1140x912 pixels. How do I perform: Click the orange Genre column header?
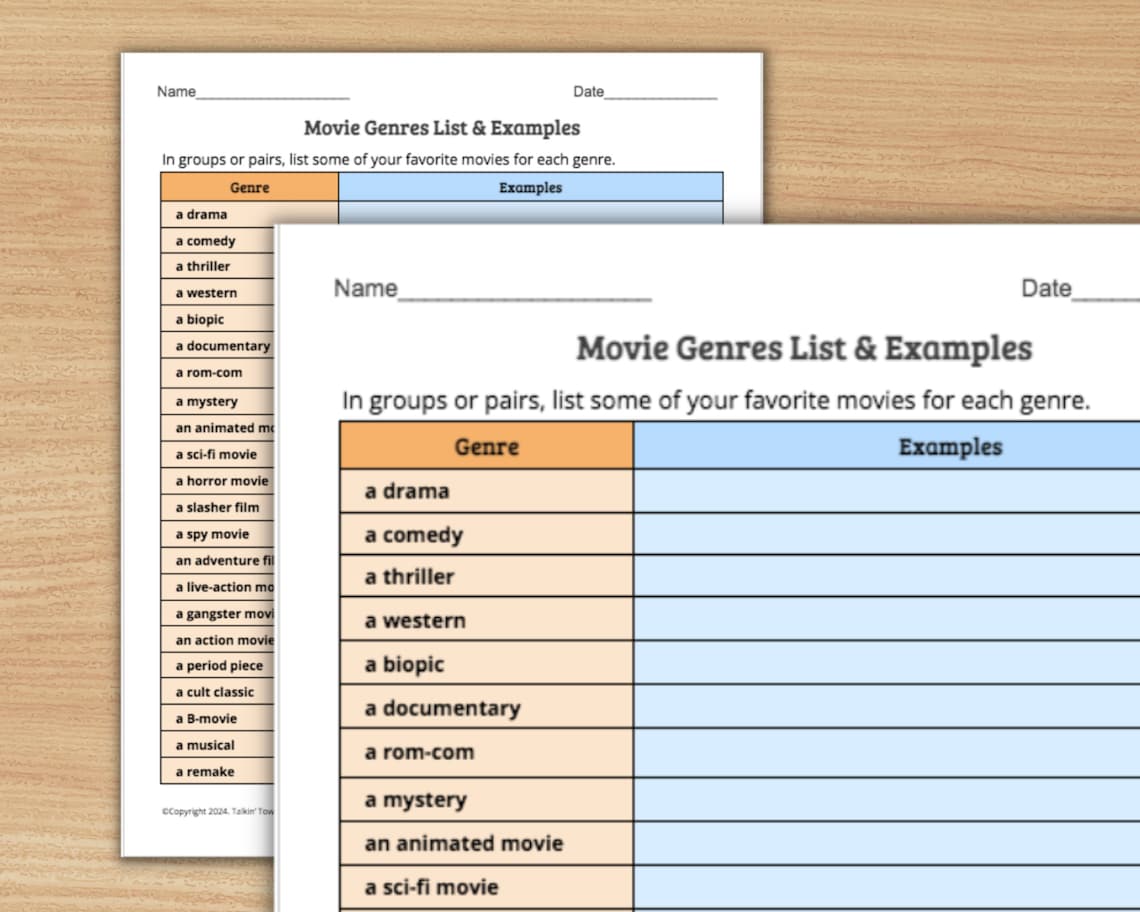point(486,447)
